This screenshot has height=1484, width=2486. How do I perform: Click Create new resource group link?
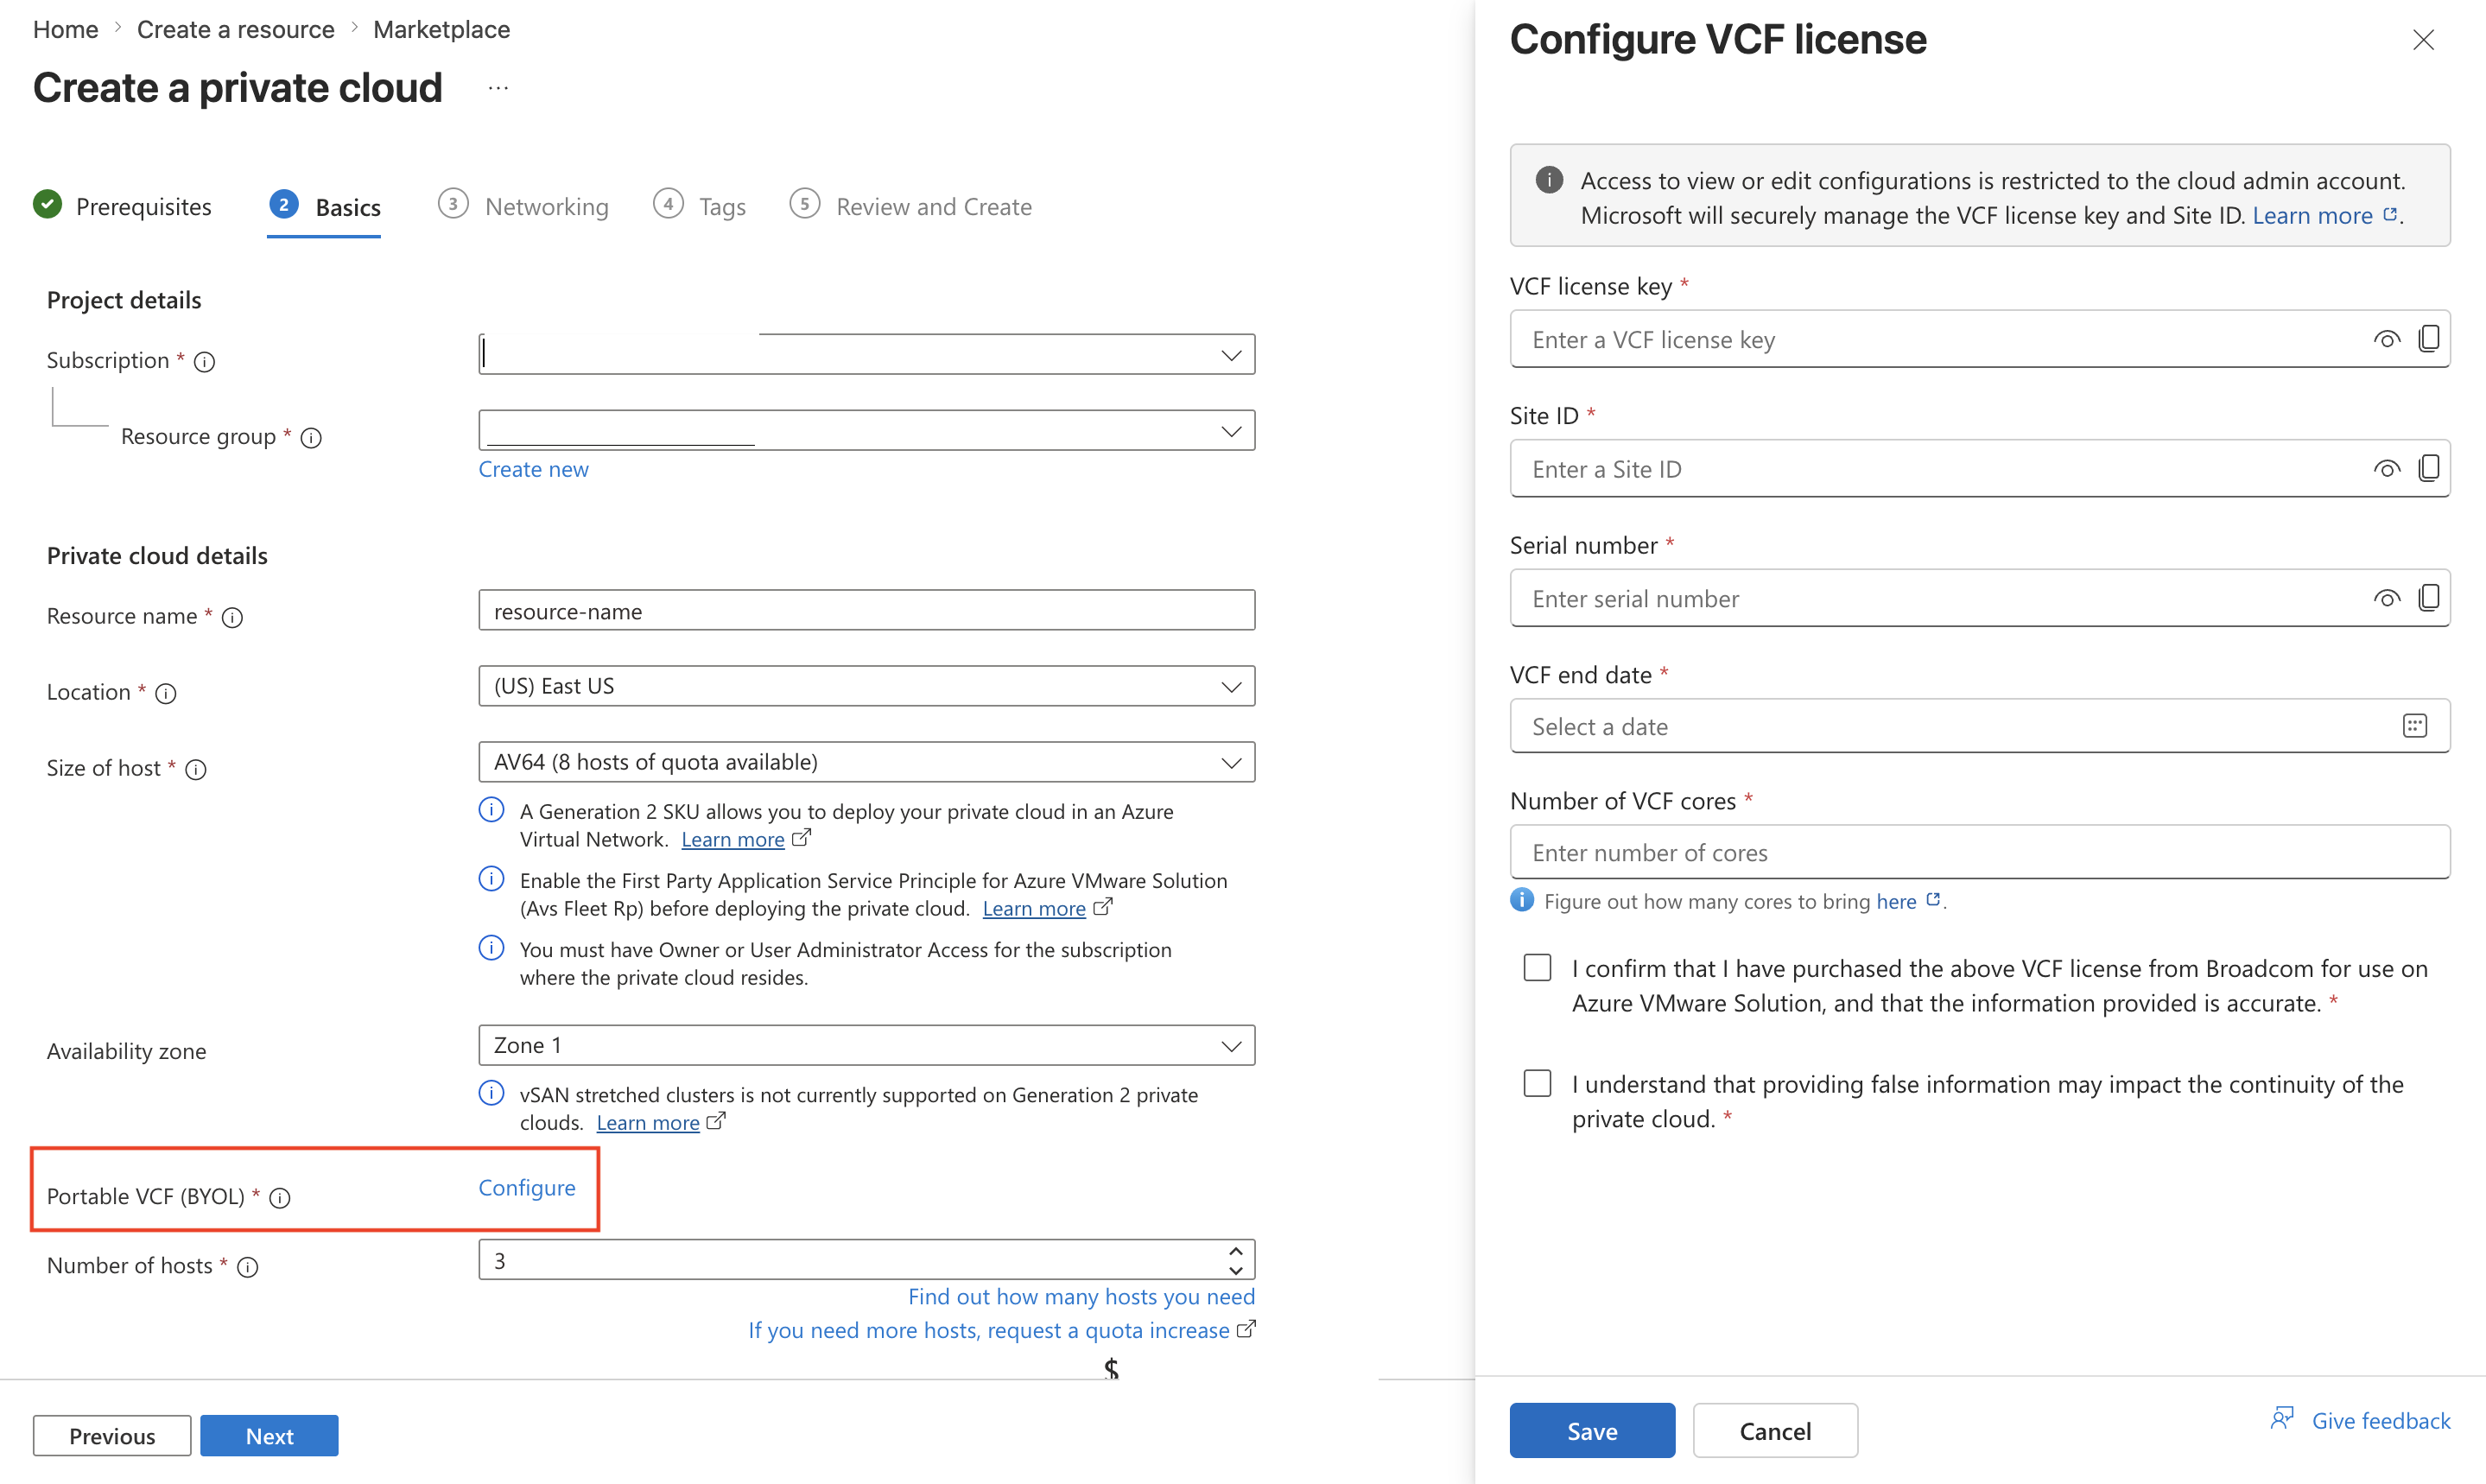[x=533, y=469]
